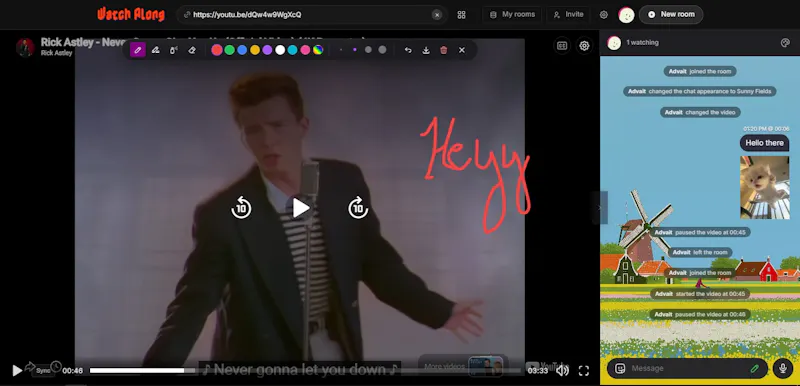Choose the purple small brush size
800x386 pixels.
coord(355,50)
